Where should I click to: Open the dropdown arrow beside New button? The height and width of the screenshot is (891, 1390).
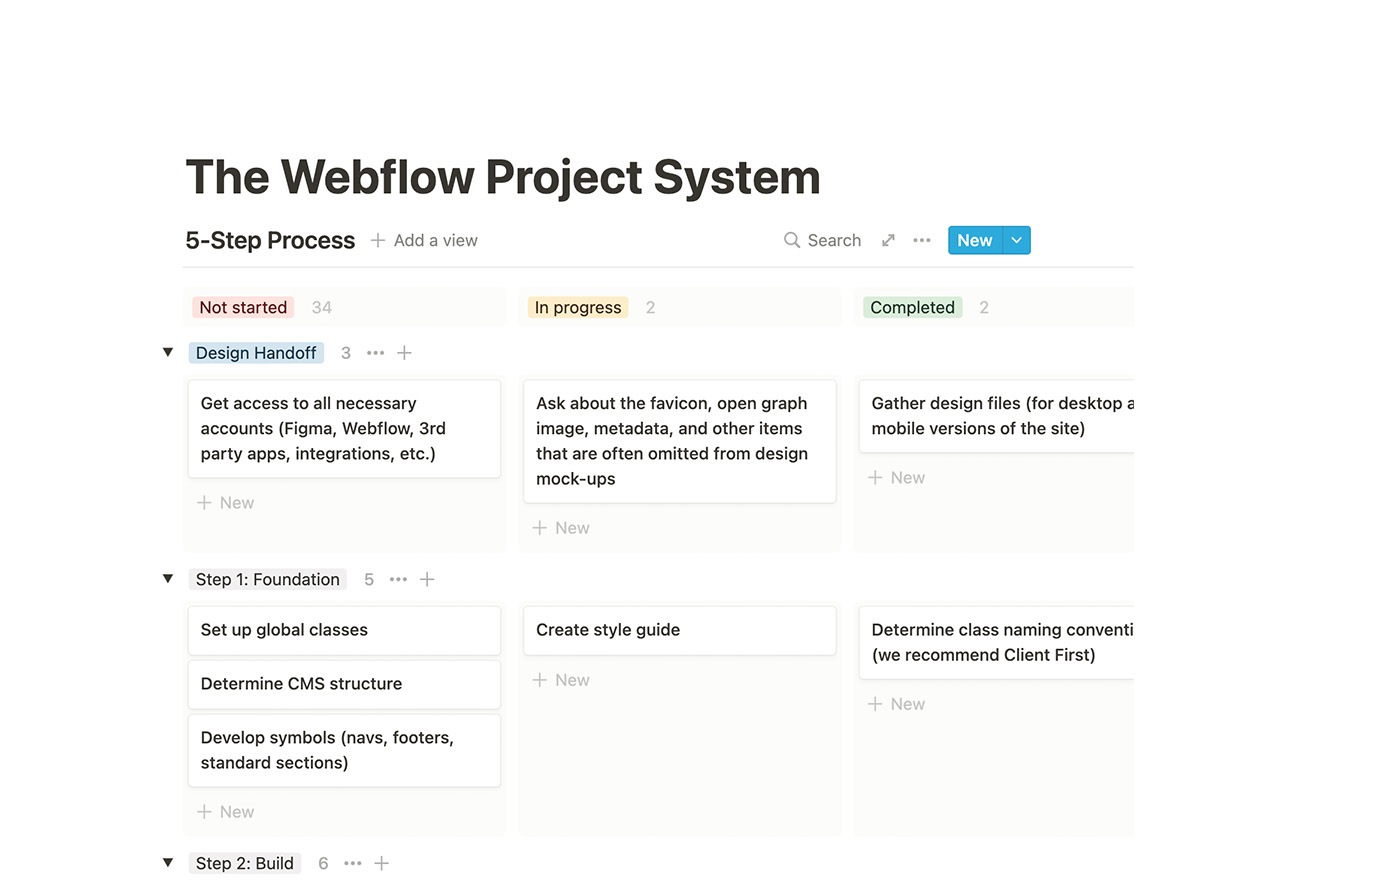tap(1016, 240)
